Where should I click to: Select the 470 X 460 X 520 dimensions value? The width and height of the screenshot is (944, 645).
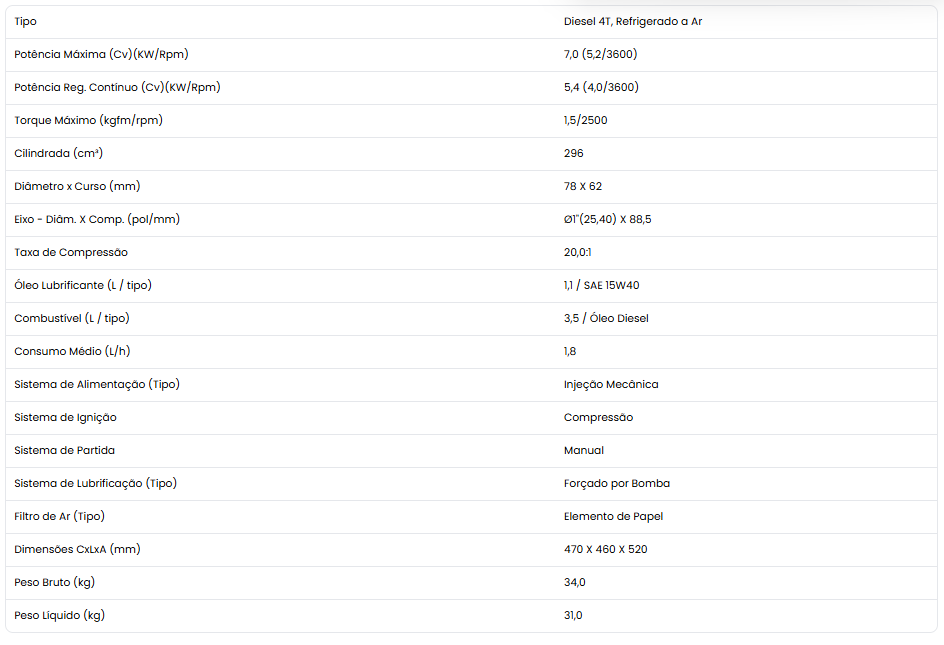tap(605, 549)
